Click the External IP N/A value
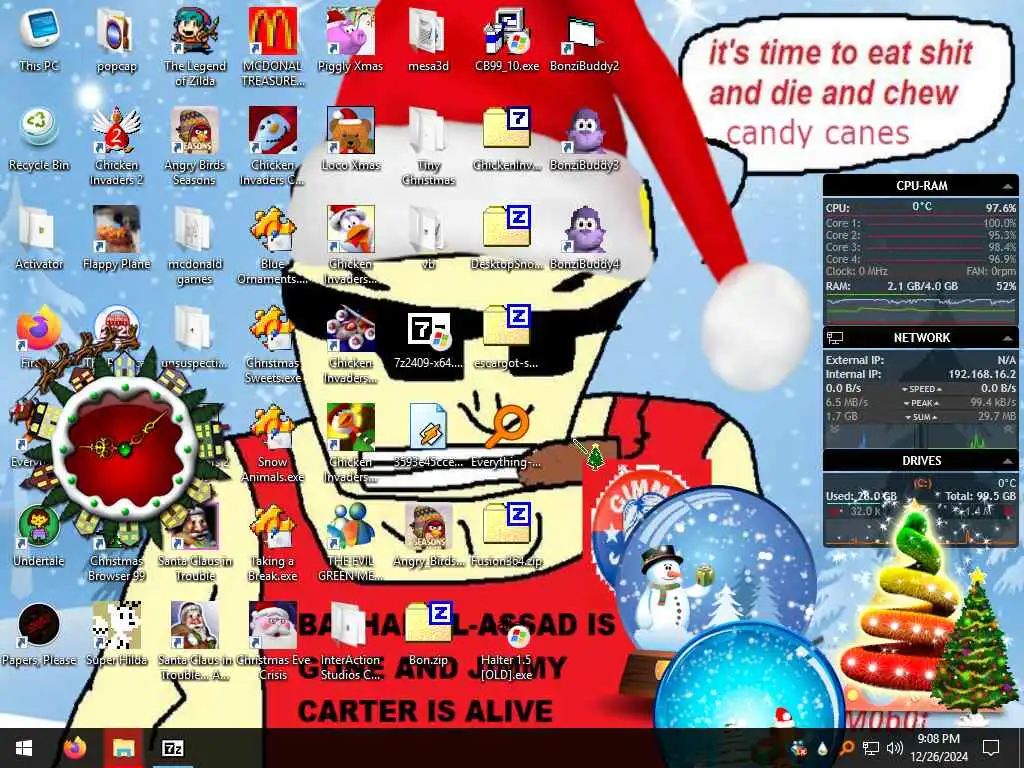Viewport: 1024px width, 768px height. pos(1006,360)
